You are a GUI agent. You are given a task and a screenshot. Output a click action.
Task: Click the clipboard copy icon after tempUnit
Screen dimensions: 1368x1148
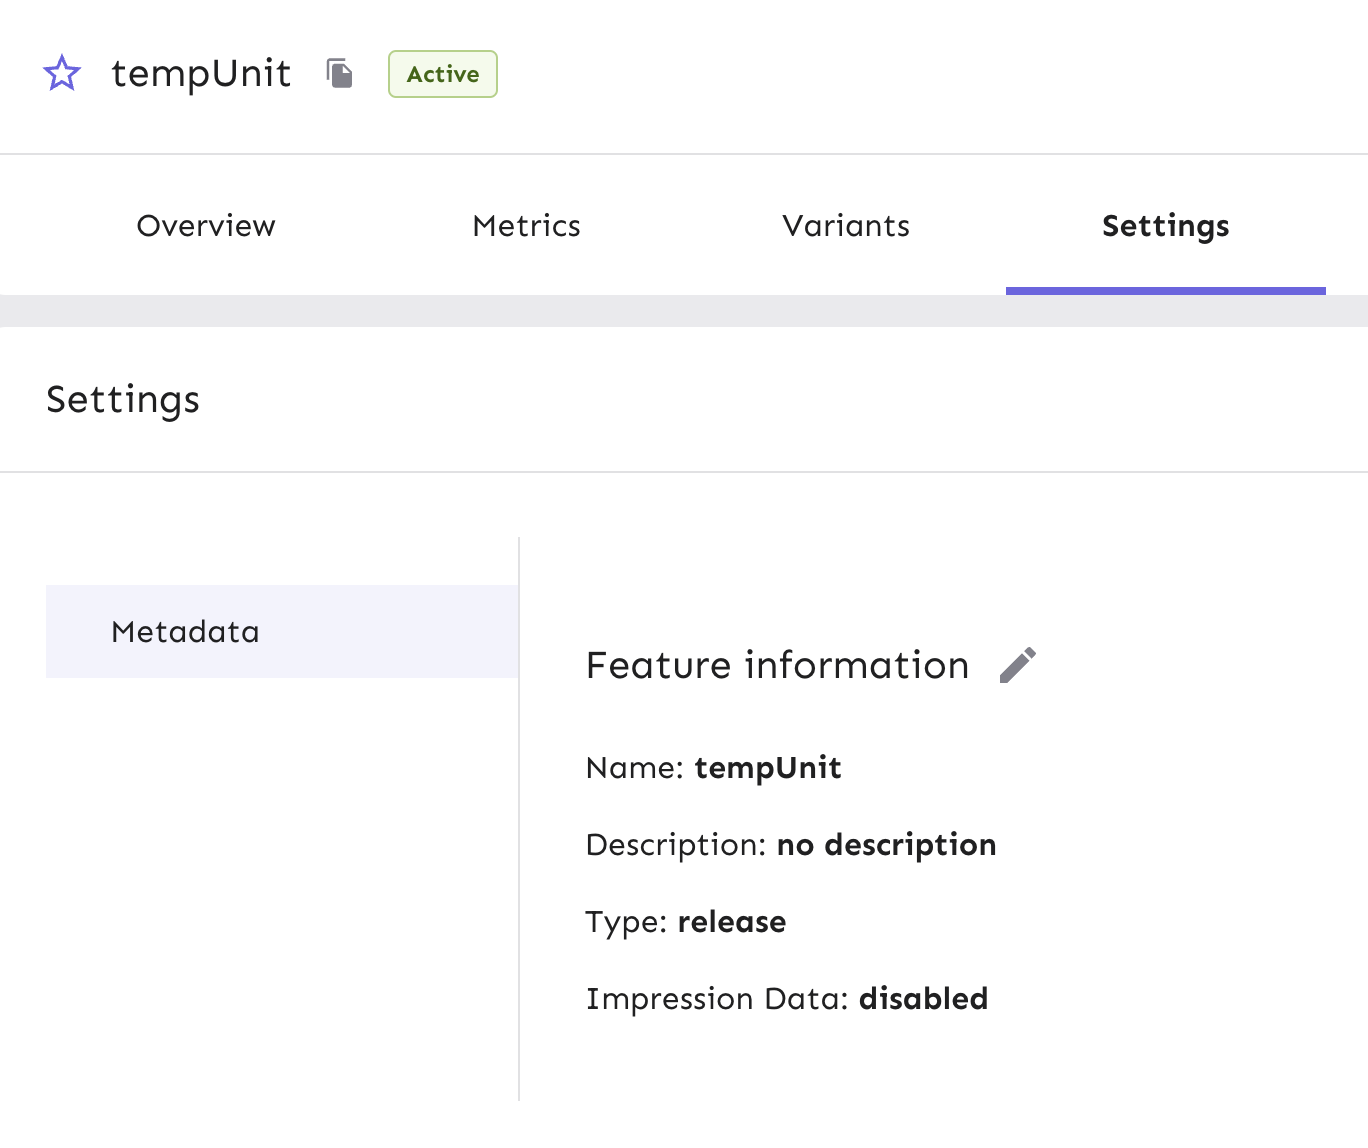point(339,73)
